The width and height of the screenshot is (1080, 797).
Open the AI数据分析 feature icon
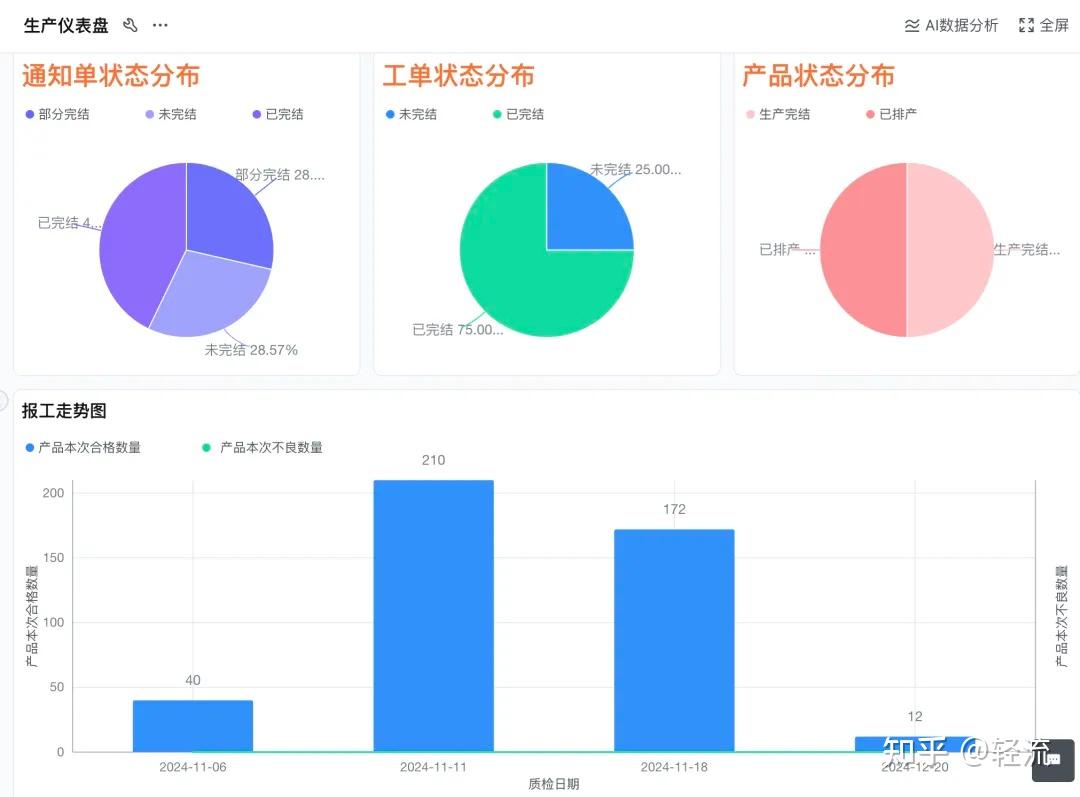tap(910, 25)
